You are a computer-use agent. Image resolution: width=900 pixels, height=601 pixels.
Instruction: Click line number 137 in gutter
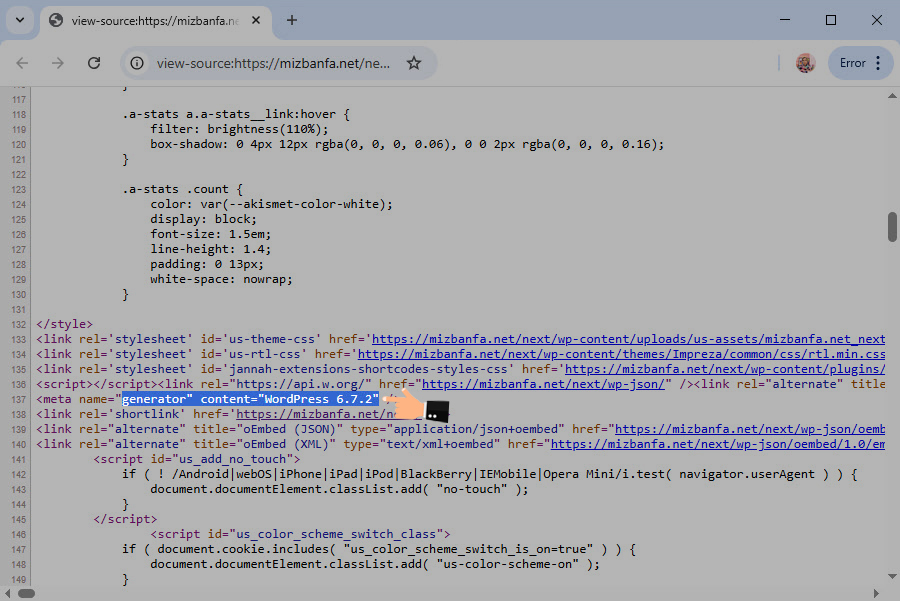[18, 400]
